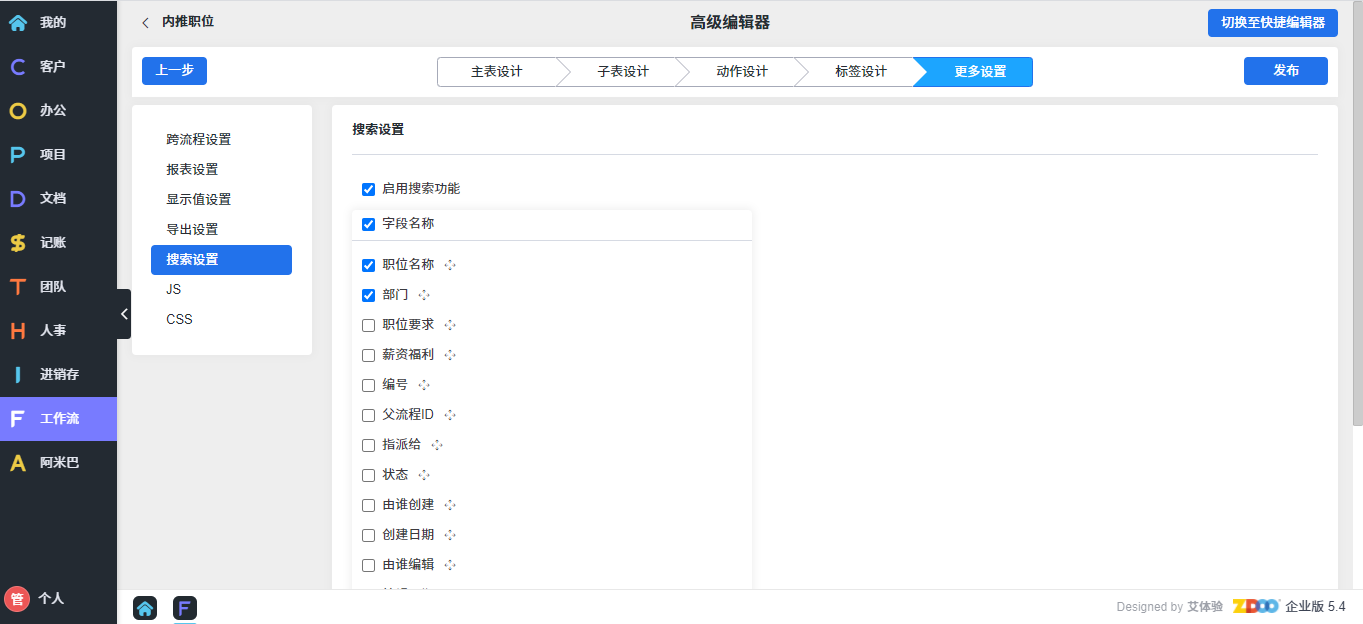Switch to the 主表设计 step tab
This screenshot has height=624, width=1363.
pos(496,72)
